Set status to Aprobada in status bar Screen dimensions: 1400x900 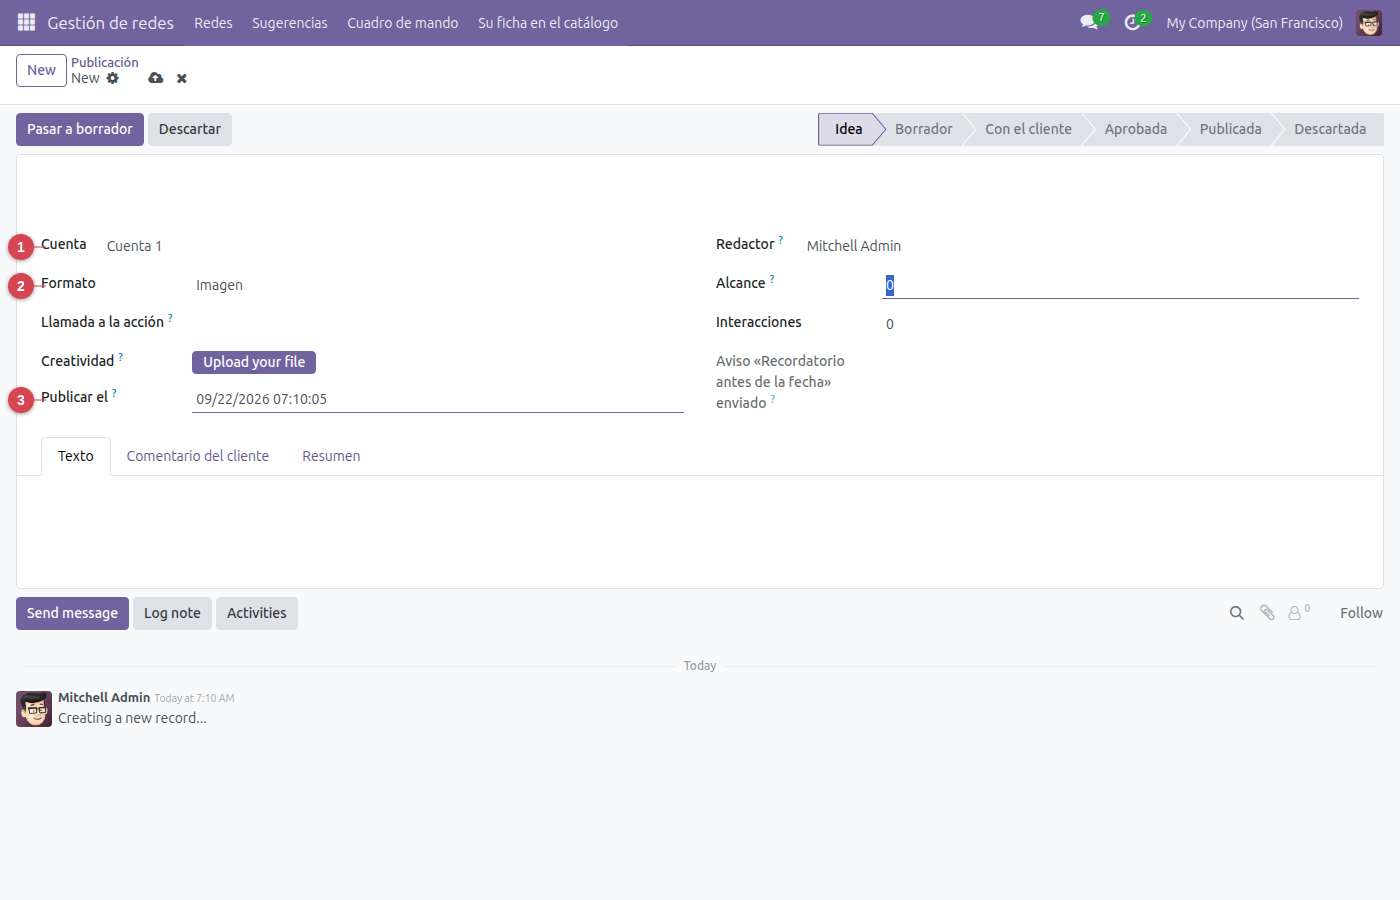pyautogui.click(x=1136, y=129)
